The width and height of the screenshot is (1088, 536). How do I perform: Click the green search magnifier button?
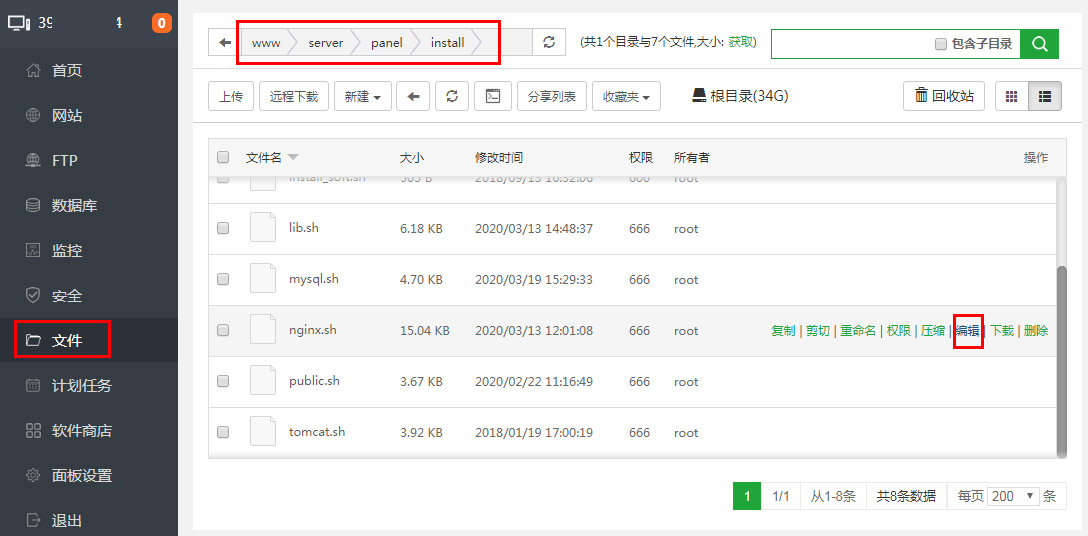click(1040, 44)
